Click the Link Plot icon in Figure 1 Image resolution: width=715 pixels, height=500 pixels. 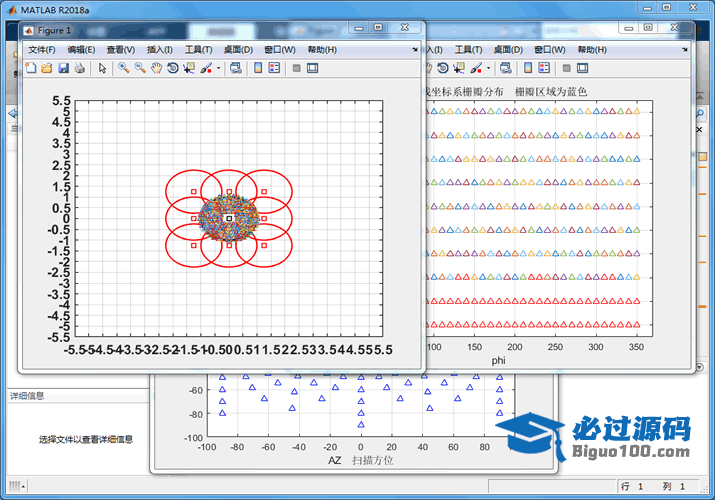coord(235,68)
